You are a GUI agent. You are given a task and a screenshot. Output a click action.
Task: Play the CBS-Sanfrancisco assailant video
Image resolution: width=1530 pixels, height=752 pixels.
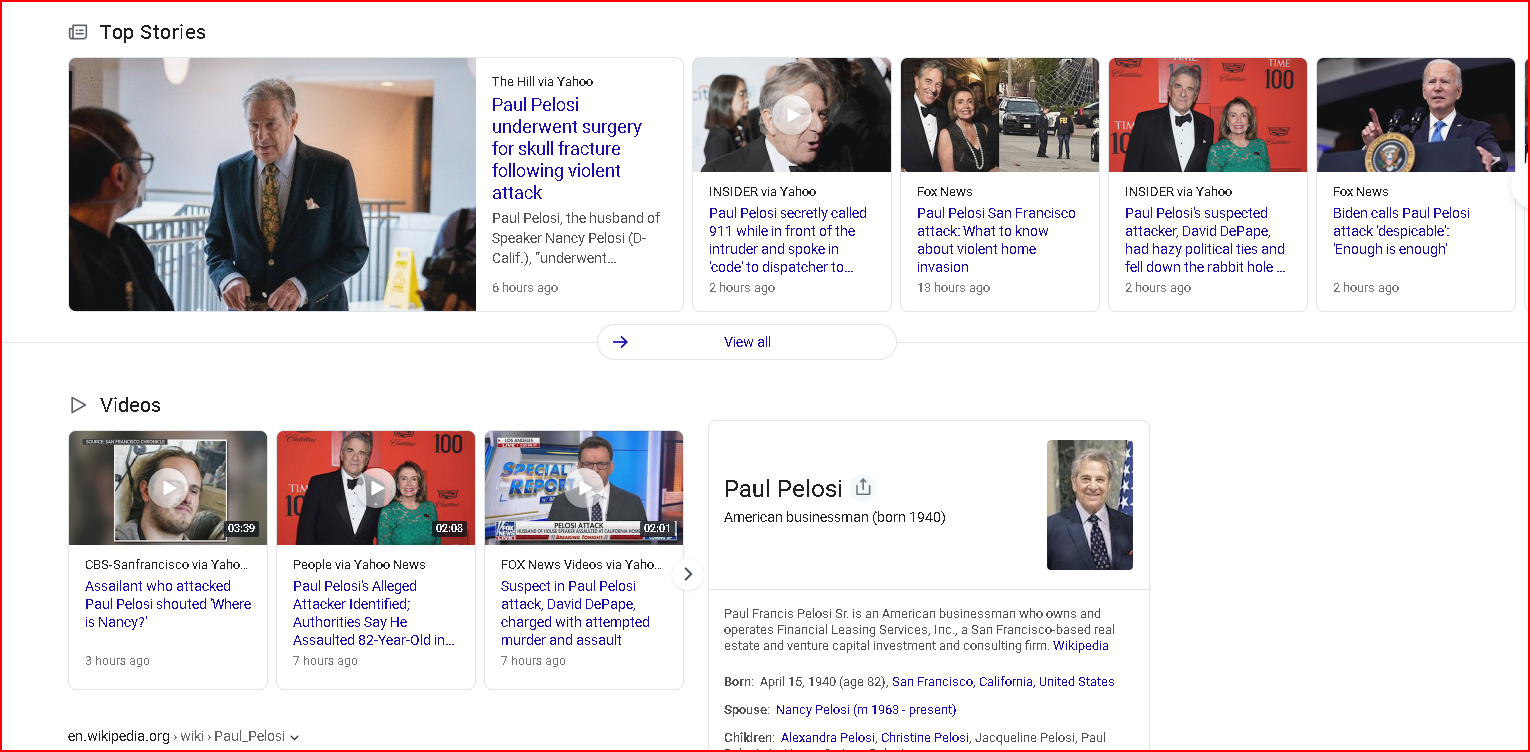(x=168, y=488)
